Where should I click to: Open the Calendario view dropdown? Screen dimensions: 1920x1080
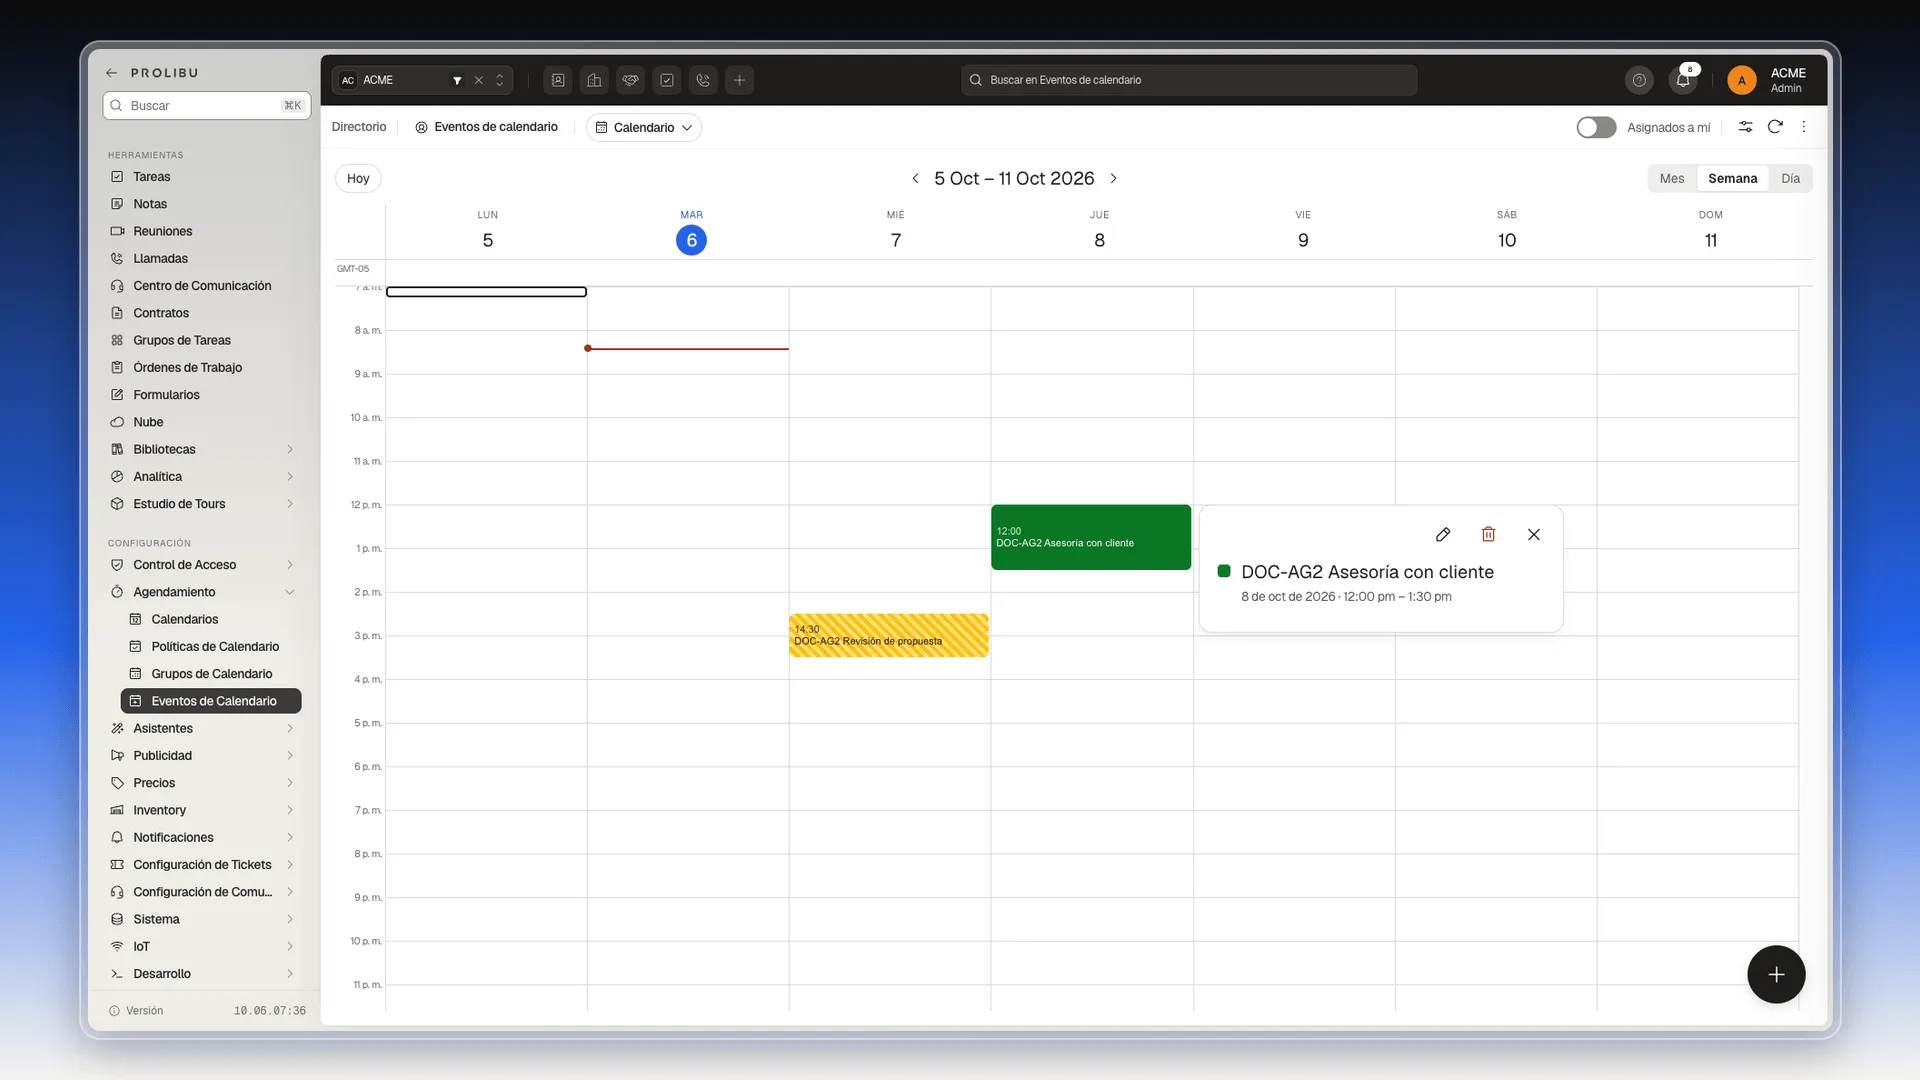pyautogui.click(x=644, y=127)
